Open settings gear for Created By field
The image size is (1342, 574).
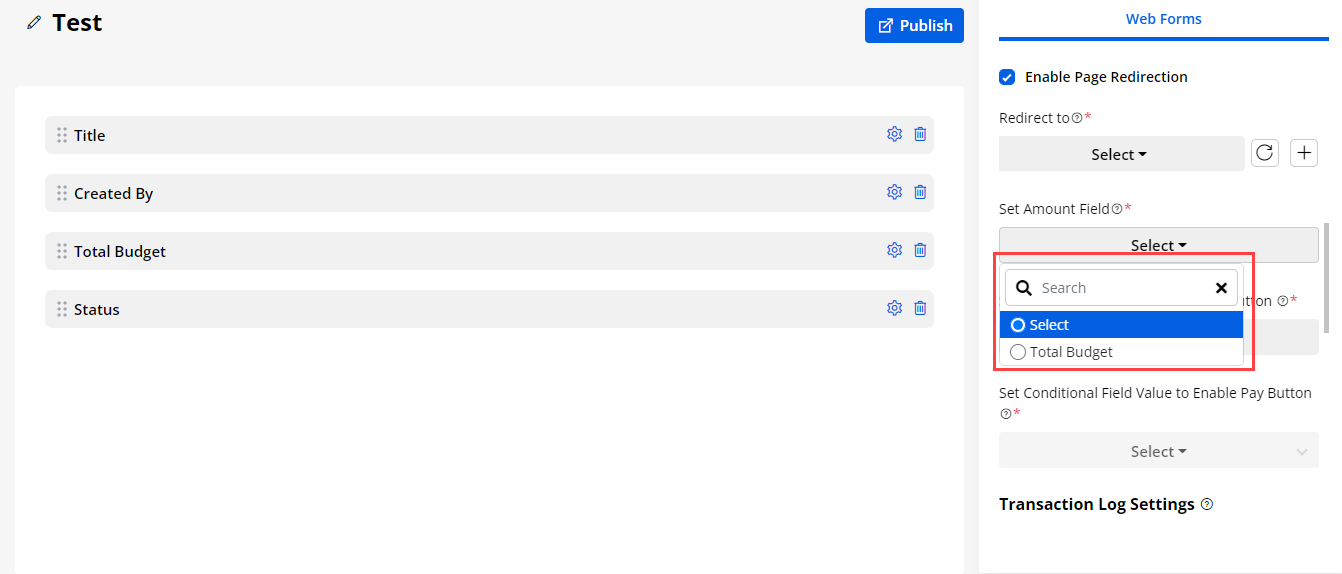[894, 192]
